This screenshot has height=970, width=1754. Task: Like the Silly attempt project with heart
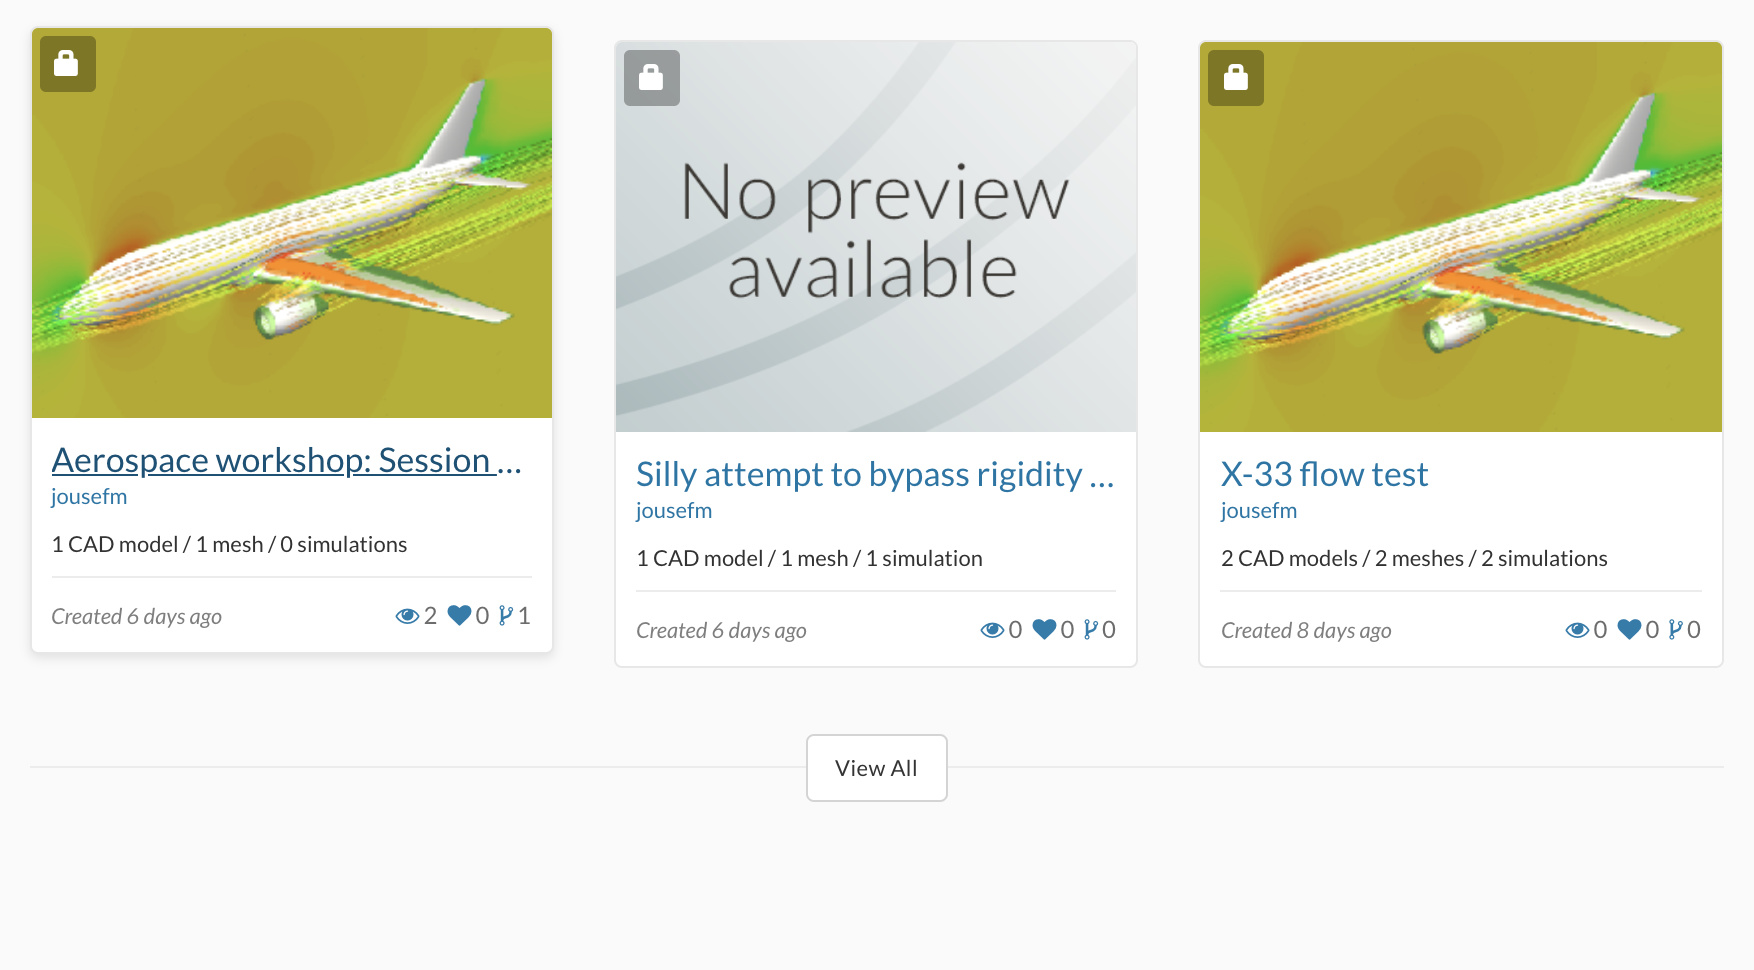[1044, 630]
